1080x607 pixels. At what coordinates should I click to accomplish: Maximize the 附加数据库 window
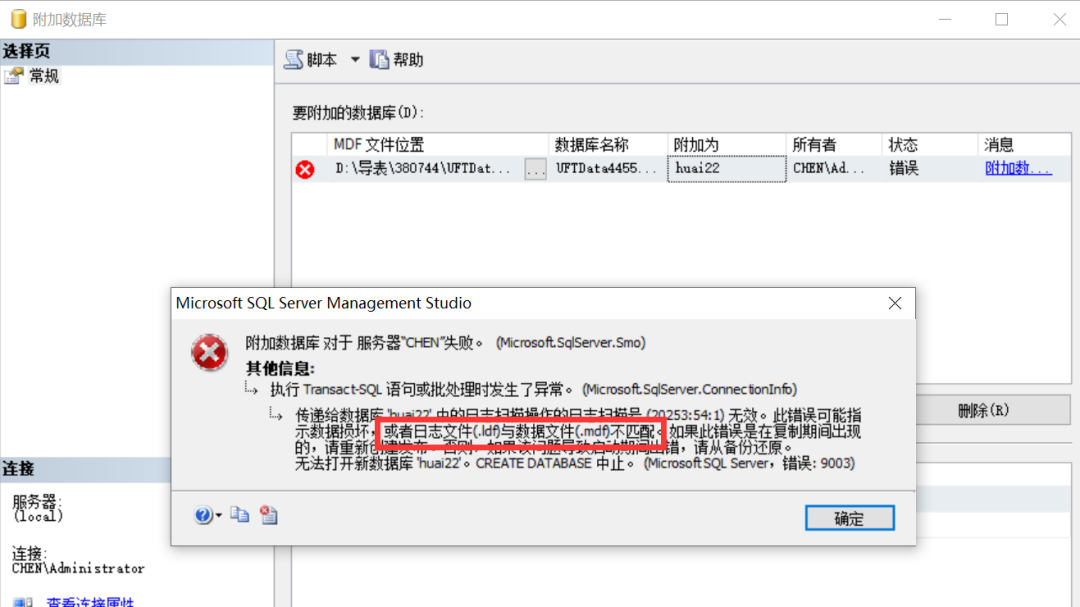[1001, 19]
